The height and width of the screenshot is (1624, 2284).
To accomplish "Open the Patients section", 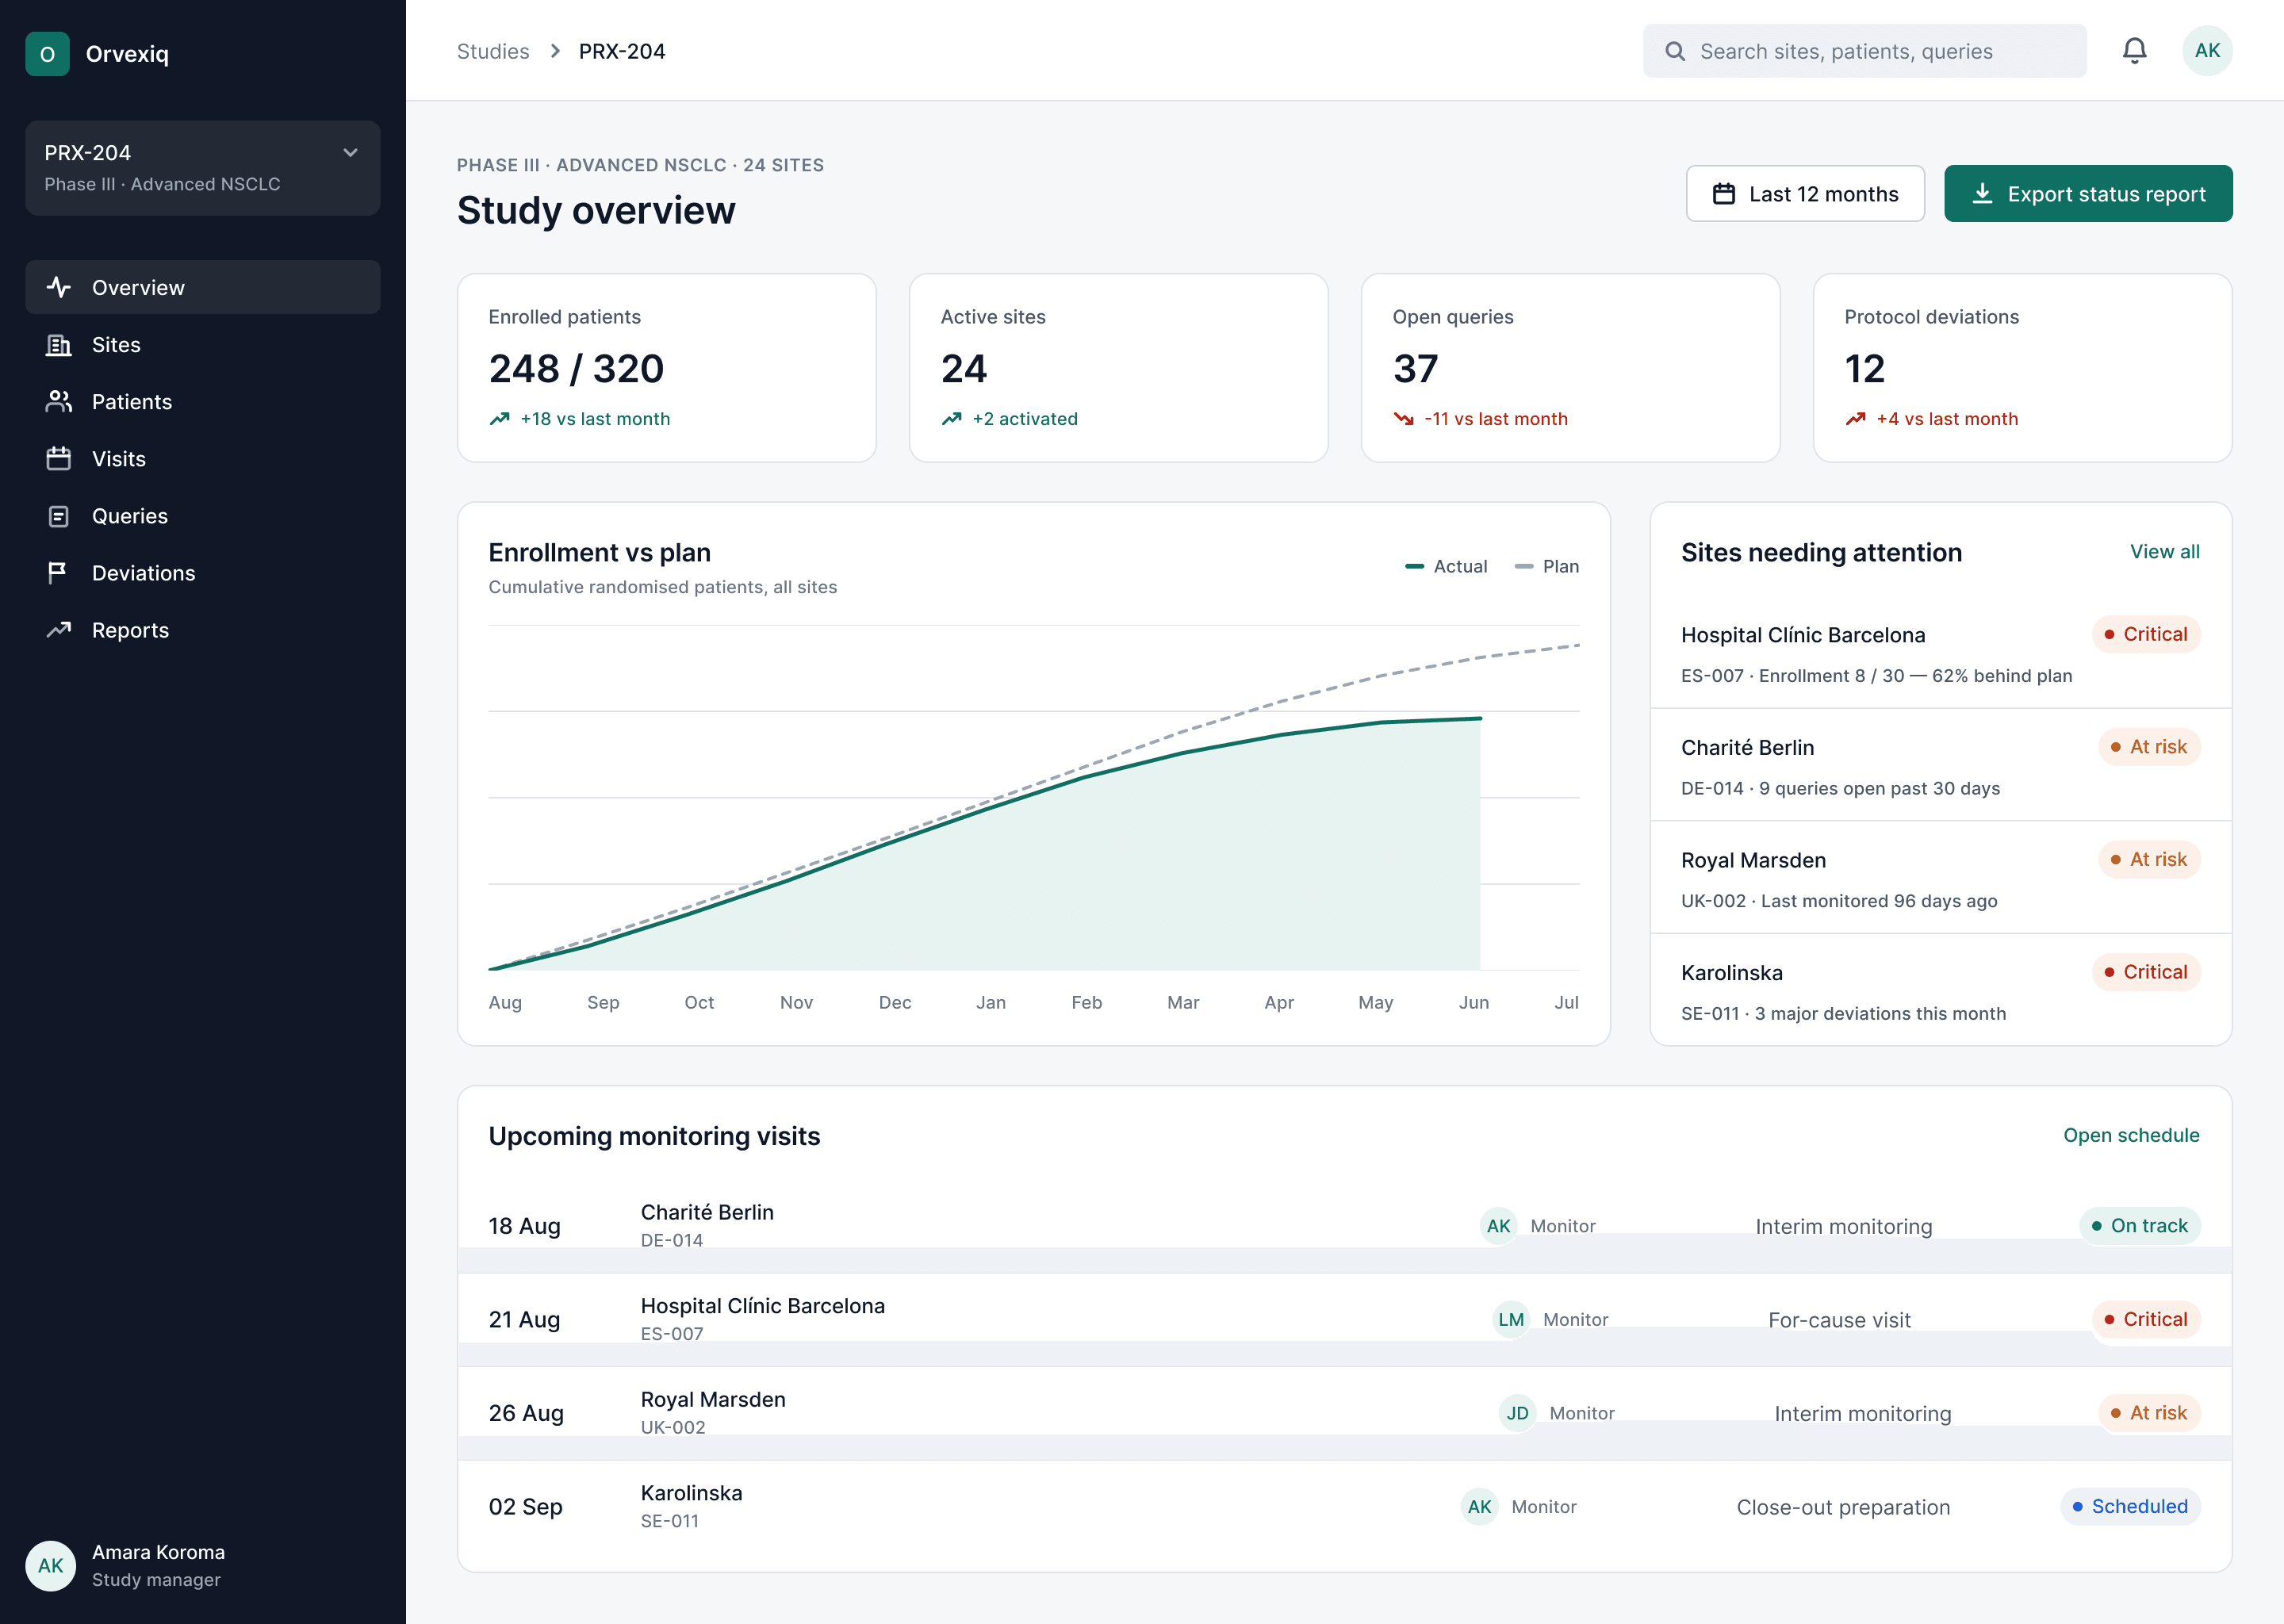I will [x=203, y=402].
